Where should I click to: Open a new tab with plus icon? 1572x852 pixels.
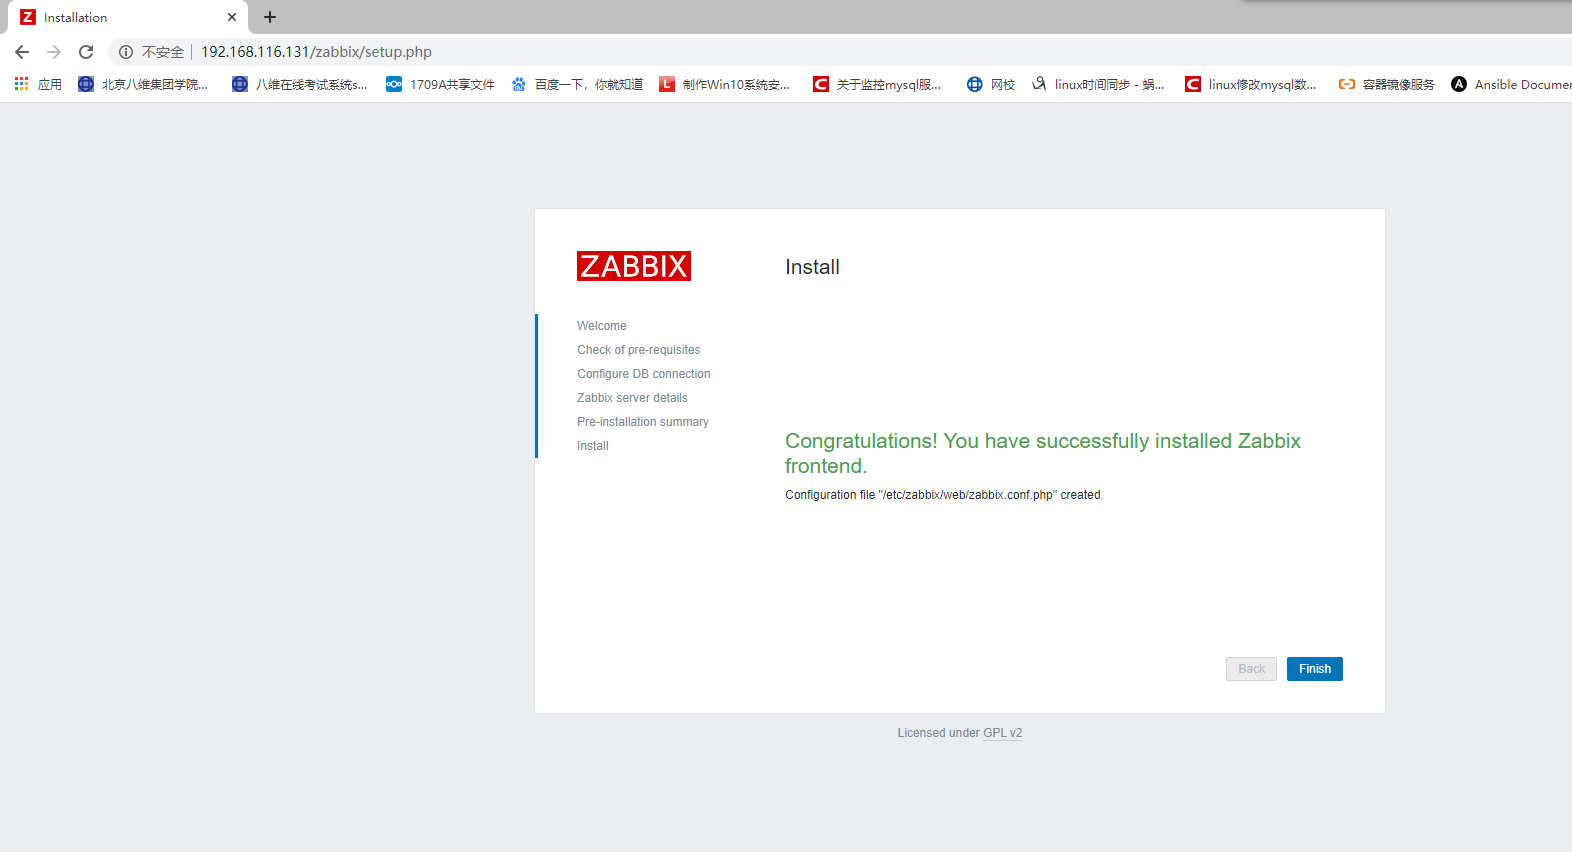tap(270, 17)
